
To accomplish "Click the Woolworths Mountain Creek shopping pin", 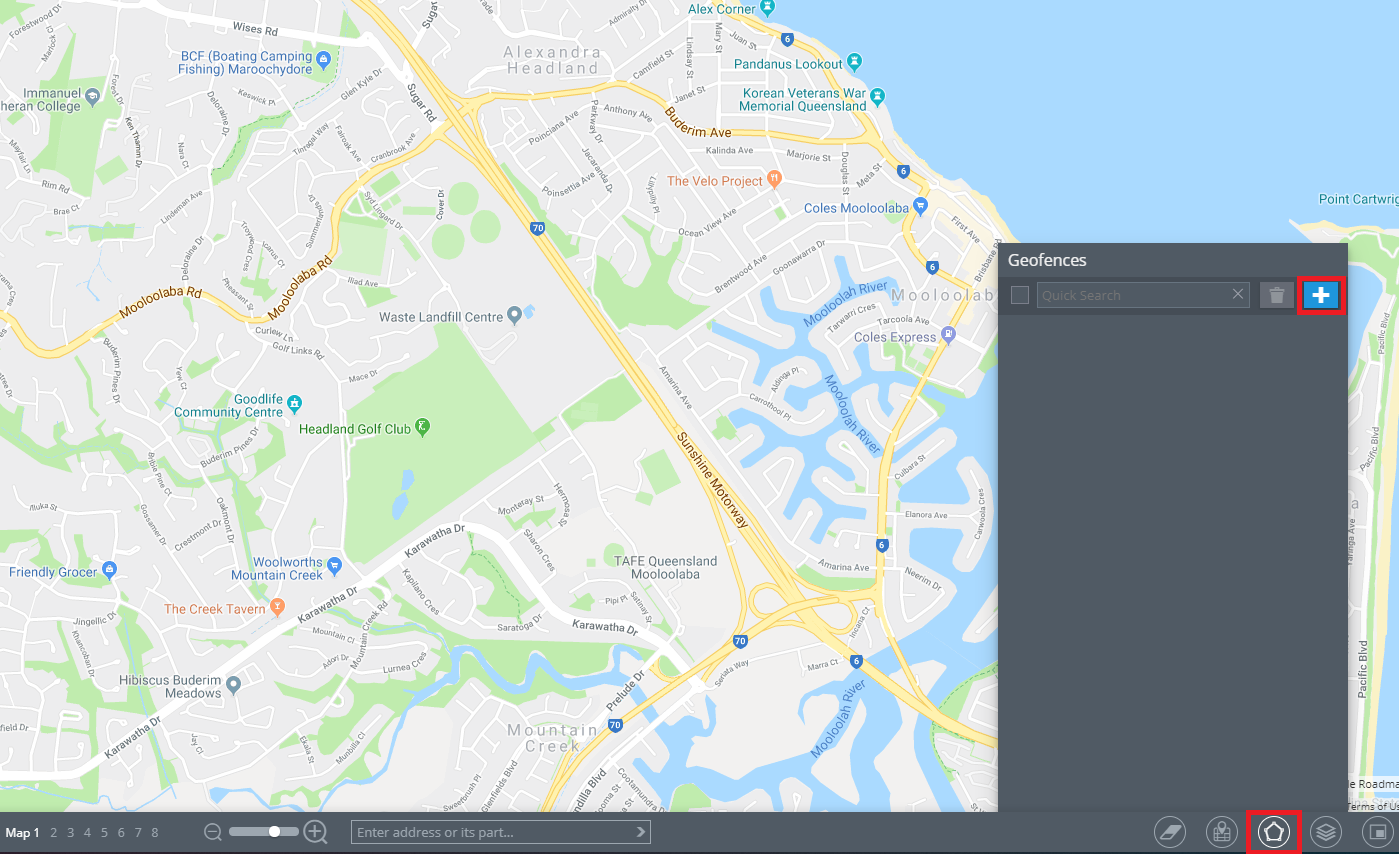I will [334, 567].
